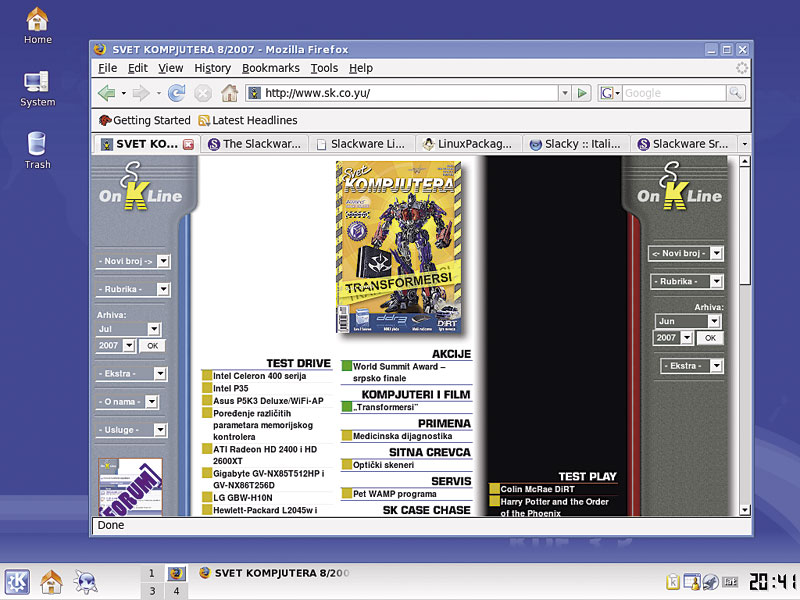Screen dimensions: 800x600
Task: Click the taskbar entry SVET KOMPJUTERA 8/2007
Action: 274,573
